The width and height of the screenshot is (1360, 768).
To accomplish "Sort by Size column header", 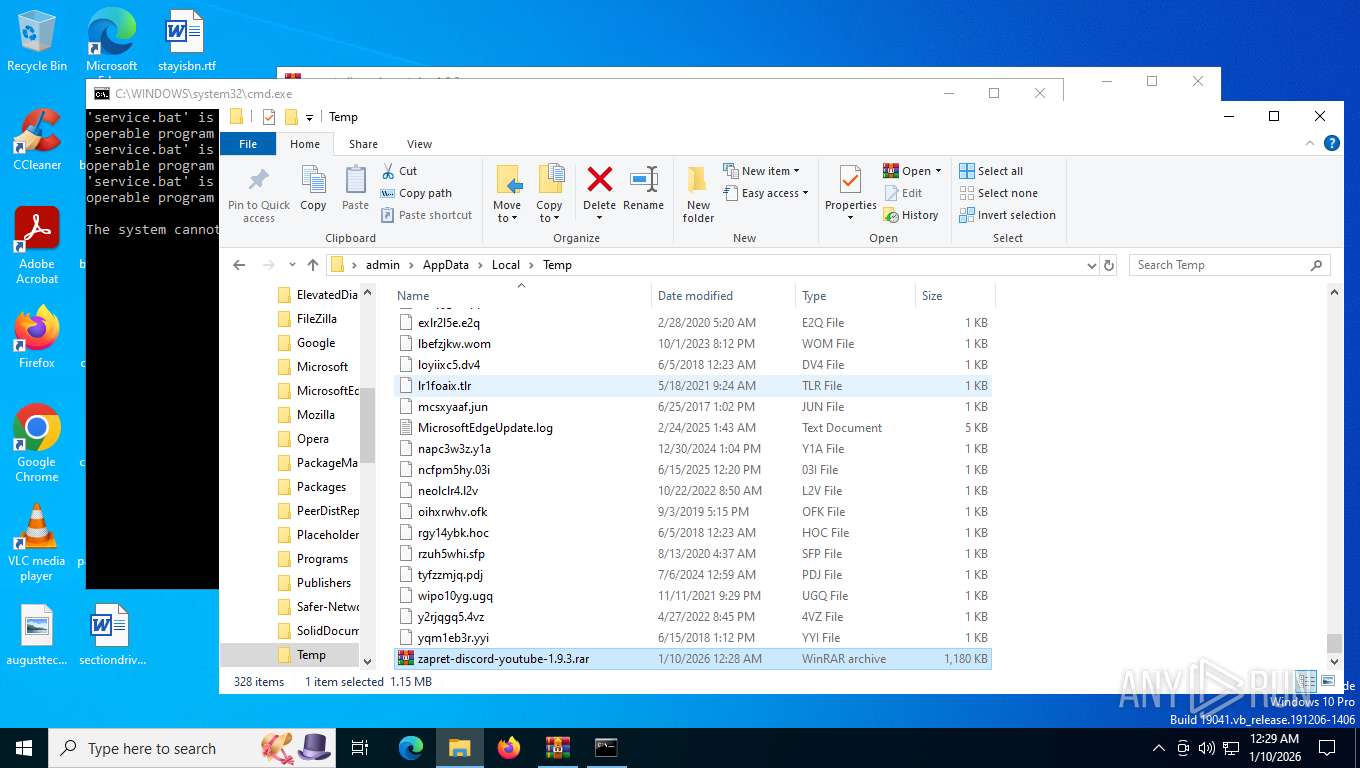I will coord(955,296).
